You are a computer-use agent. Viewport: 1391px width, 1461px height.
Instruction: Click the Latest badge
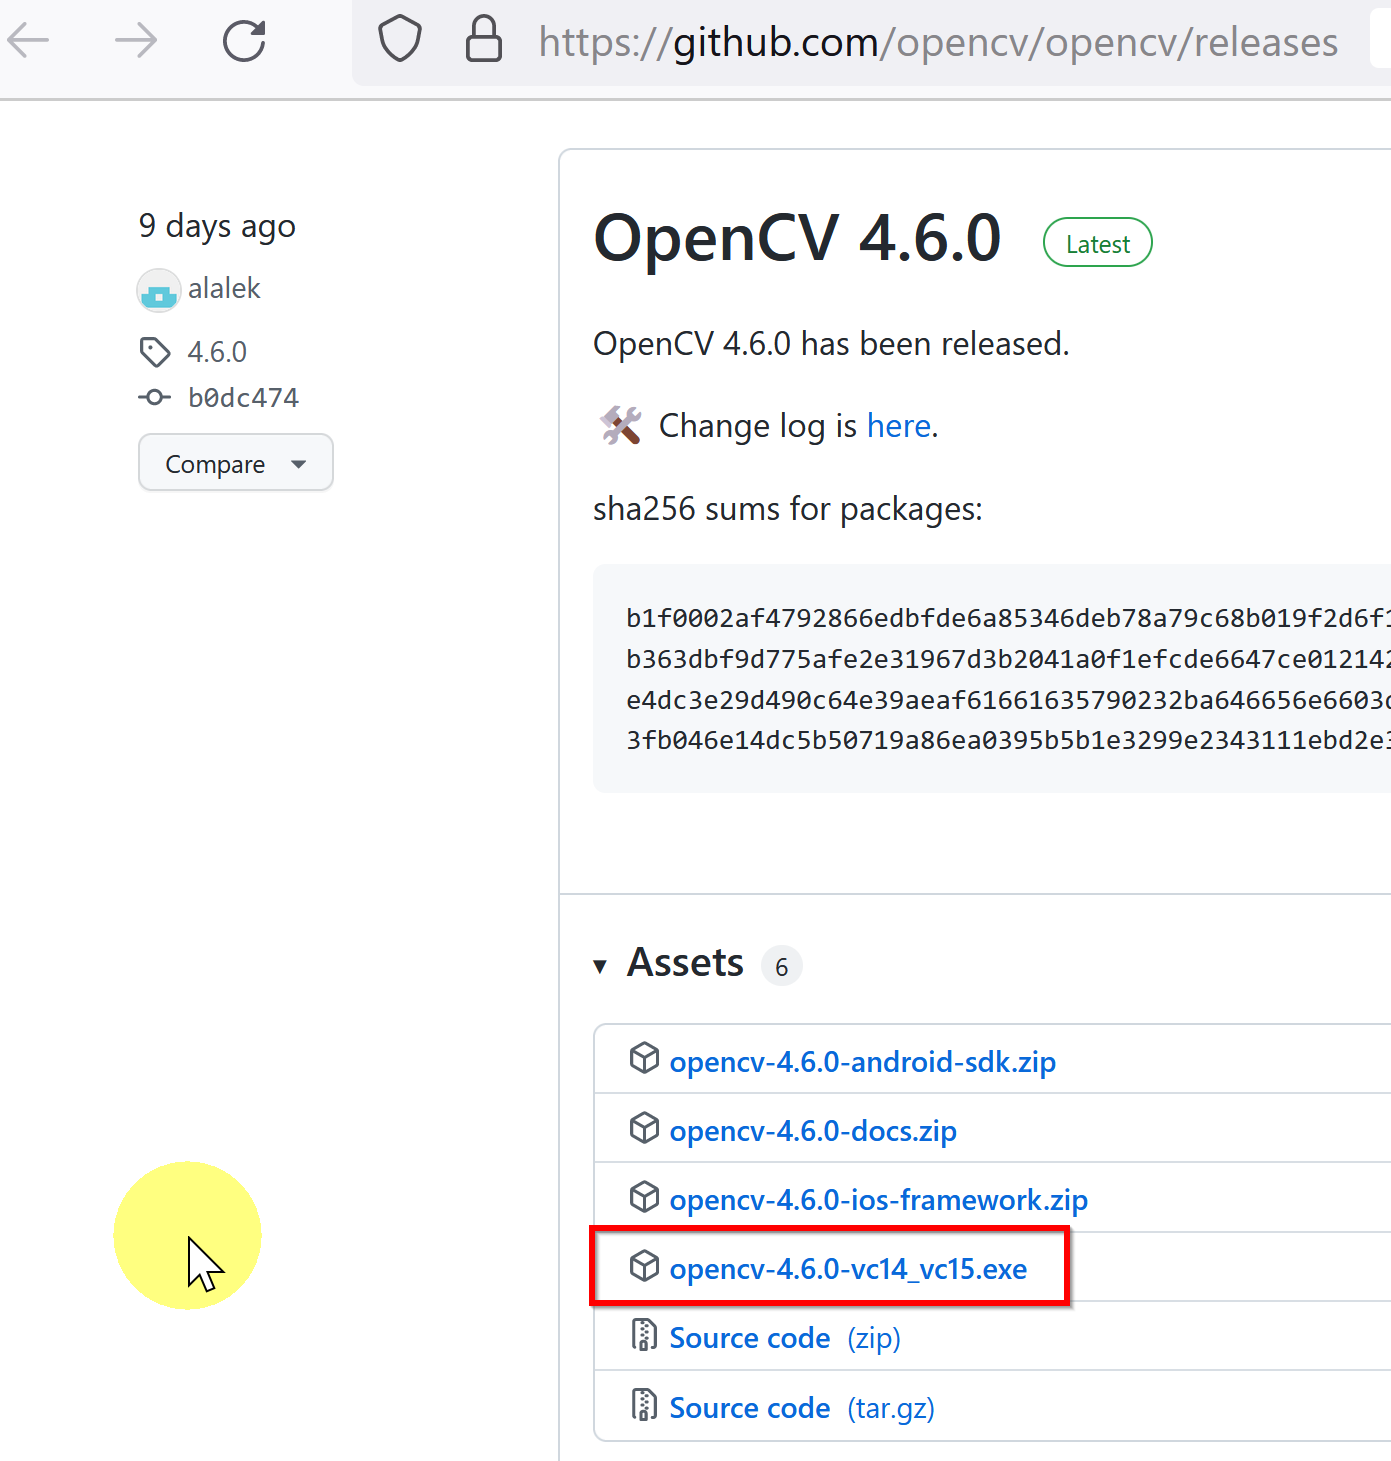[1098, 243]
